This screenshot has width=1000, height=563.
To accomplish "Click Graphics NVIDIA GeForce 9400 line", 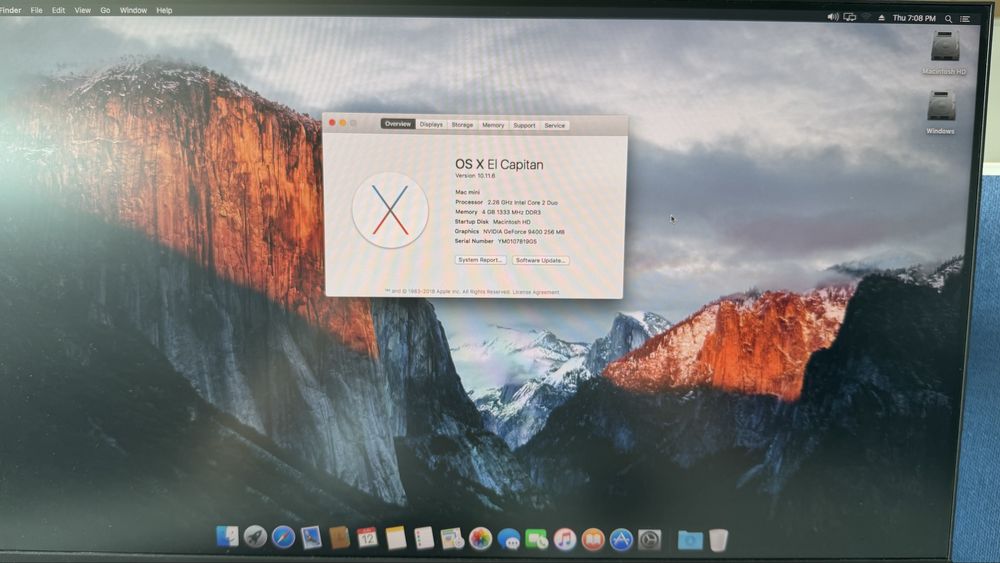I will click(x=510, y=231).
